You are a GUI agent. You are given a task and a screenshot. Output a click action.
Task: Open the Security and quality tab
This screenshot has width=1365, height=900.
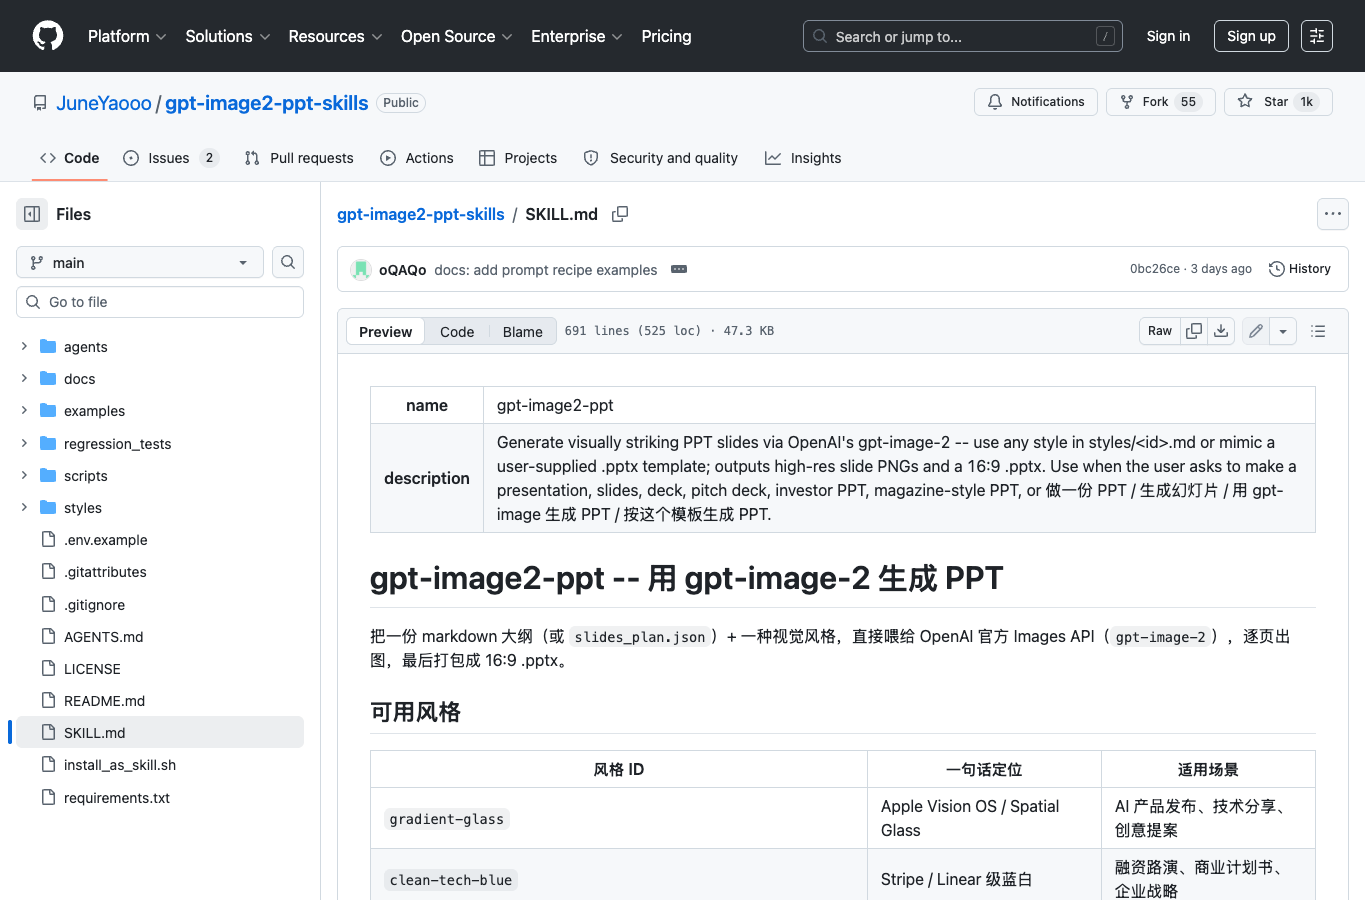tap(661, 158)
